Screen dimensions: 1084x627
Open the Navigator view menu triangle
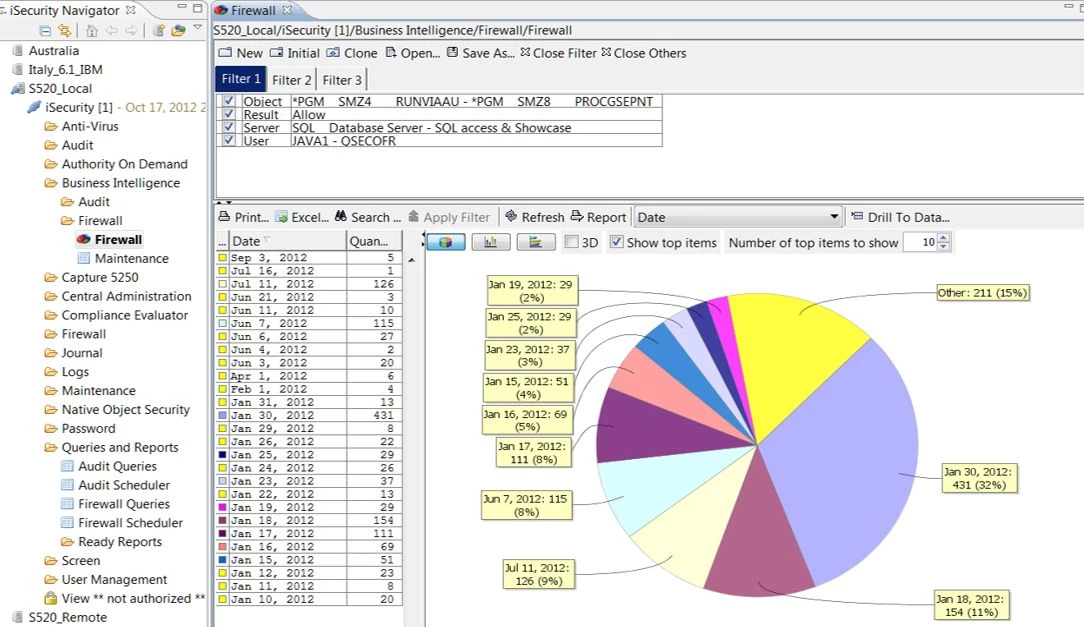point(198,28)
